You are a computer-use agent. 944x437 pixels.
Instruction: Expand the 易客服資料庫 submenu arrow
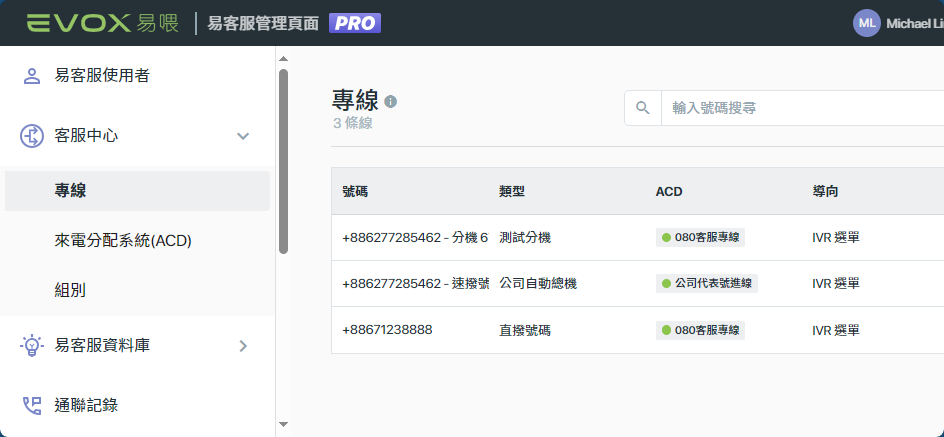pos(243,346)
